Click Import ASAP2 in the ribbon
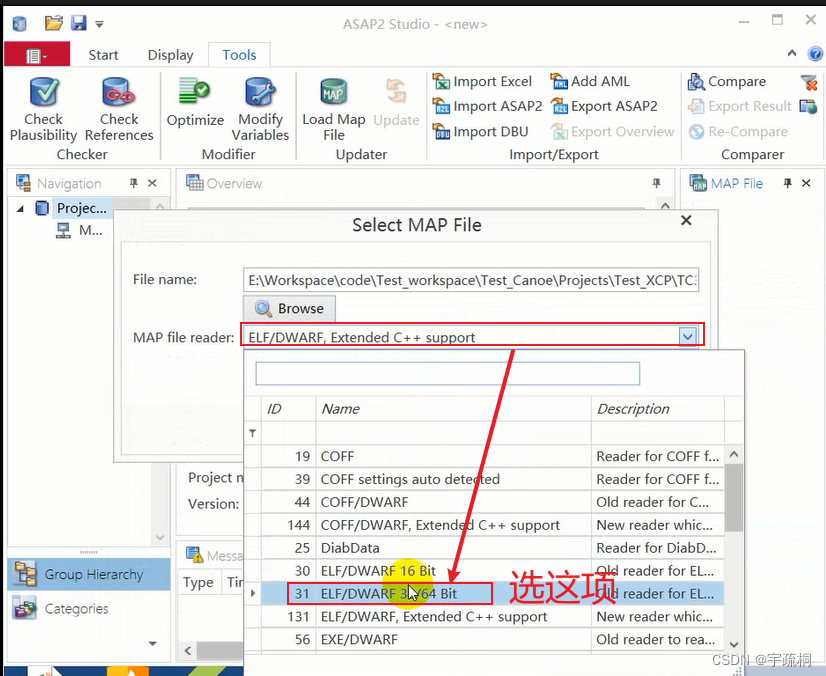The image size is (826, 676). pyautogui.click(x=487, y=106)
